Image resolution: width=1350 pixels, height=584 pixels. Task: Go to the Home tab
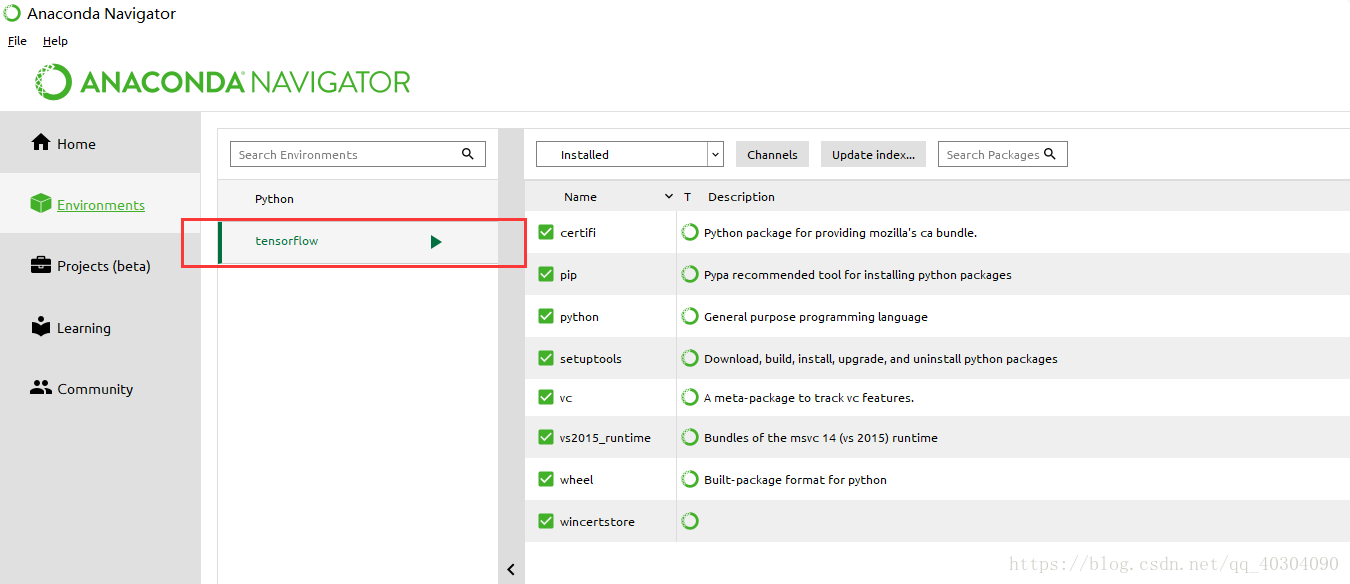(100, 143)
